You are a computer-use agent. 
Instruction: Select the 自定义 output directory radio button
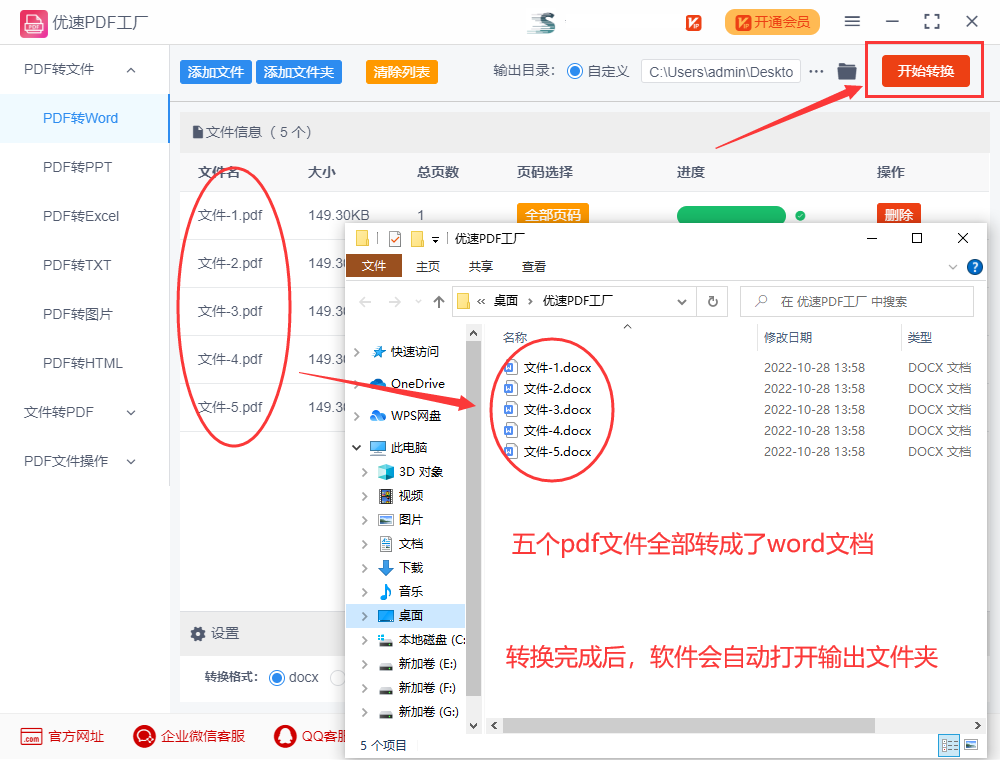coord(575,71)
